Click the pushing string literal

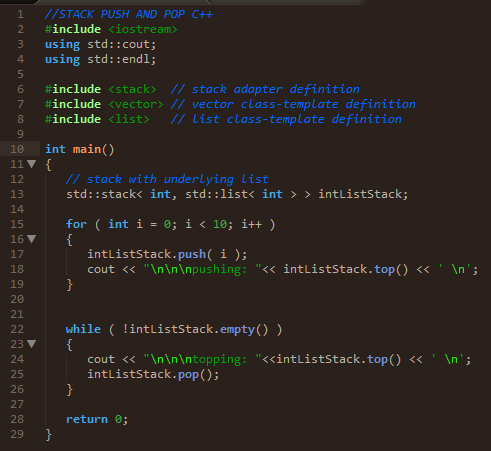coord(202,269)
